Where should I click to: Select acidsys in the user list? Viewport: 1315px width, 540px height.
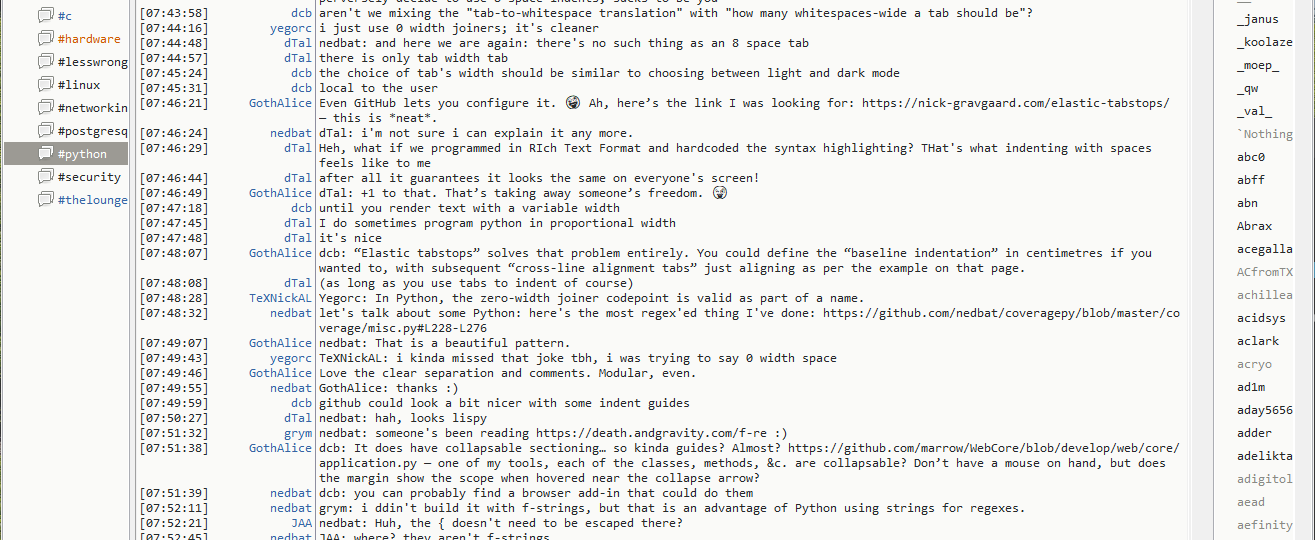[x=1261, y=318]
